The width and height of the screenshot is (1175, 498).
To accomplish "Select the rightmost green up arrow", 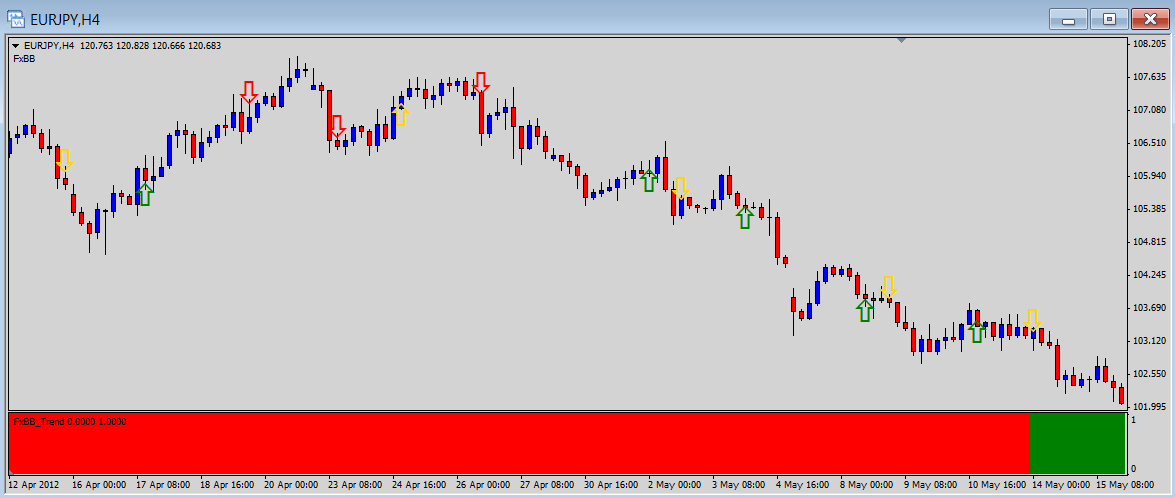I will [976, 331].
